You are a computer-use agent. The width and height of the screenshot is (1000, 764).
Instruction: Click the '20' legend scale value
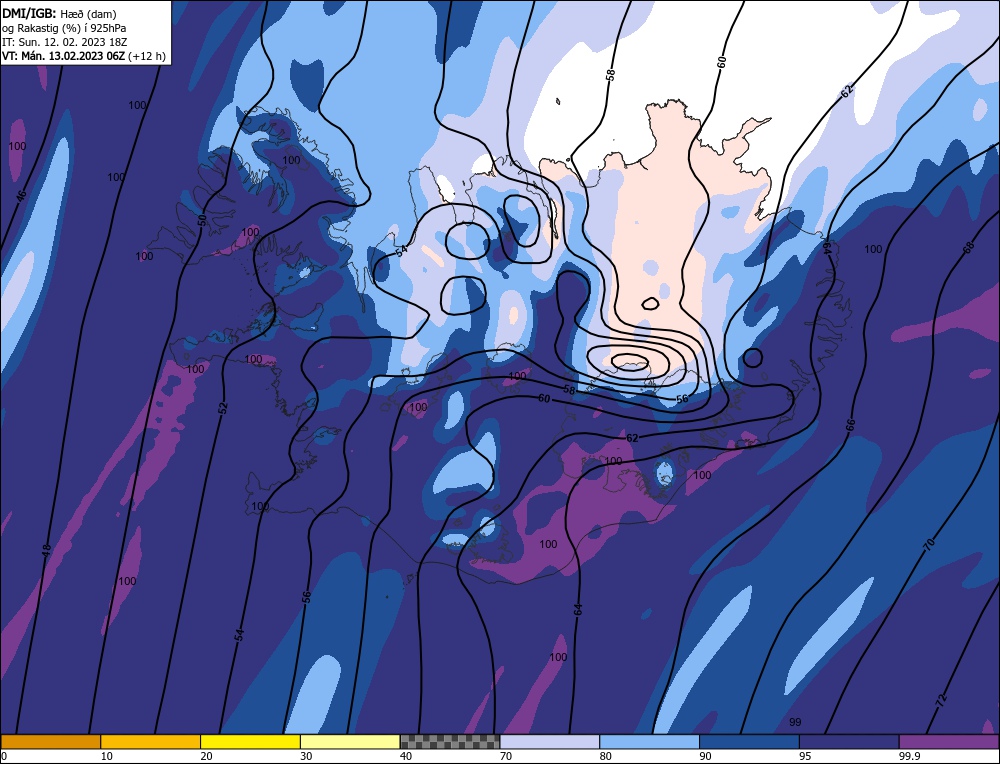207,756
